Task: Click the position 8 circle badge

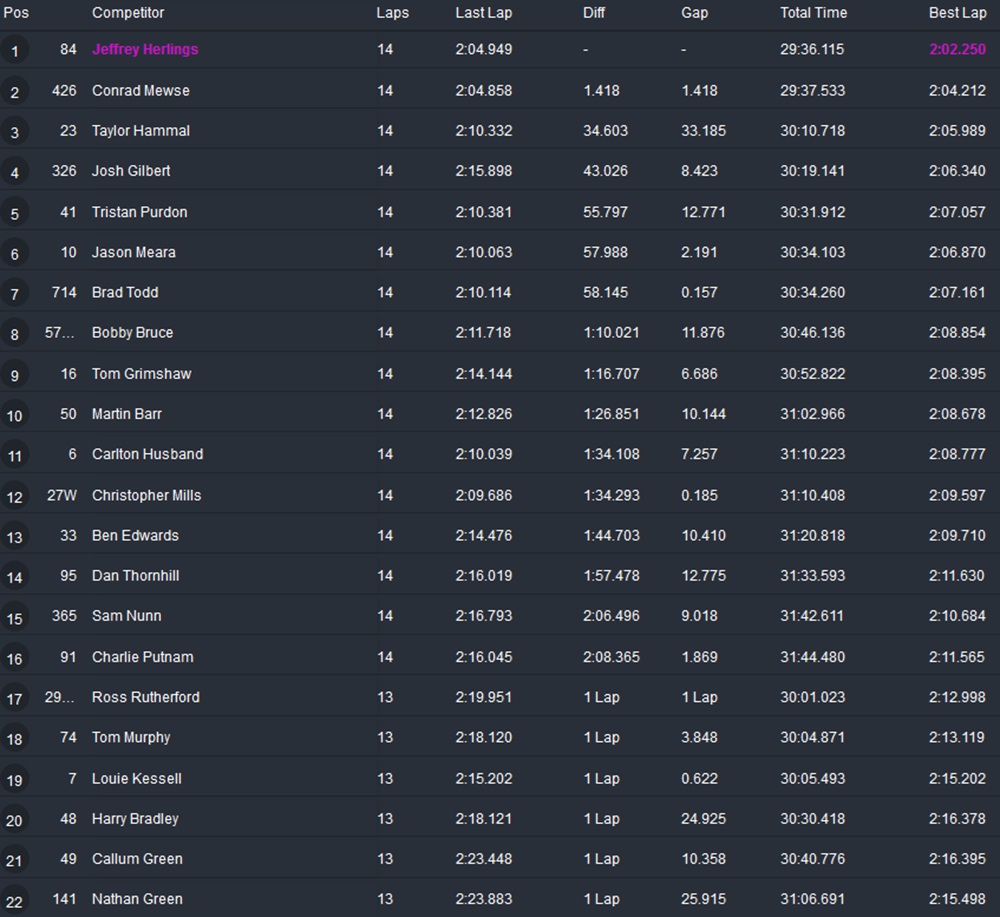Action: click(x=14, y=334)
